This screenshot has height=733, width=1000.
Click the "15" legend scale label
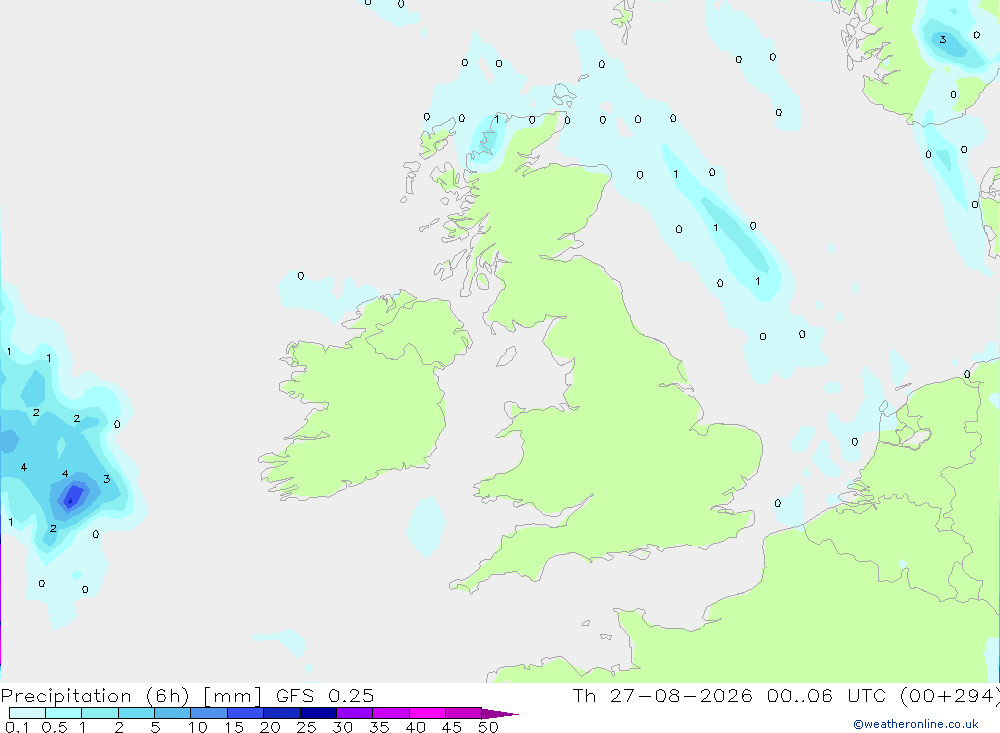tap(234, 727)
